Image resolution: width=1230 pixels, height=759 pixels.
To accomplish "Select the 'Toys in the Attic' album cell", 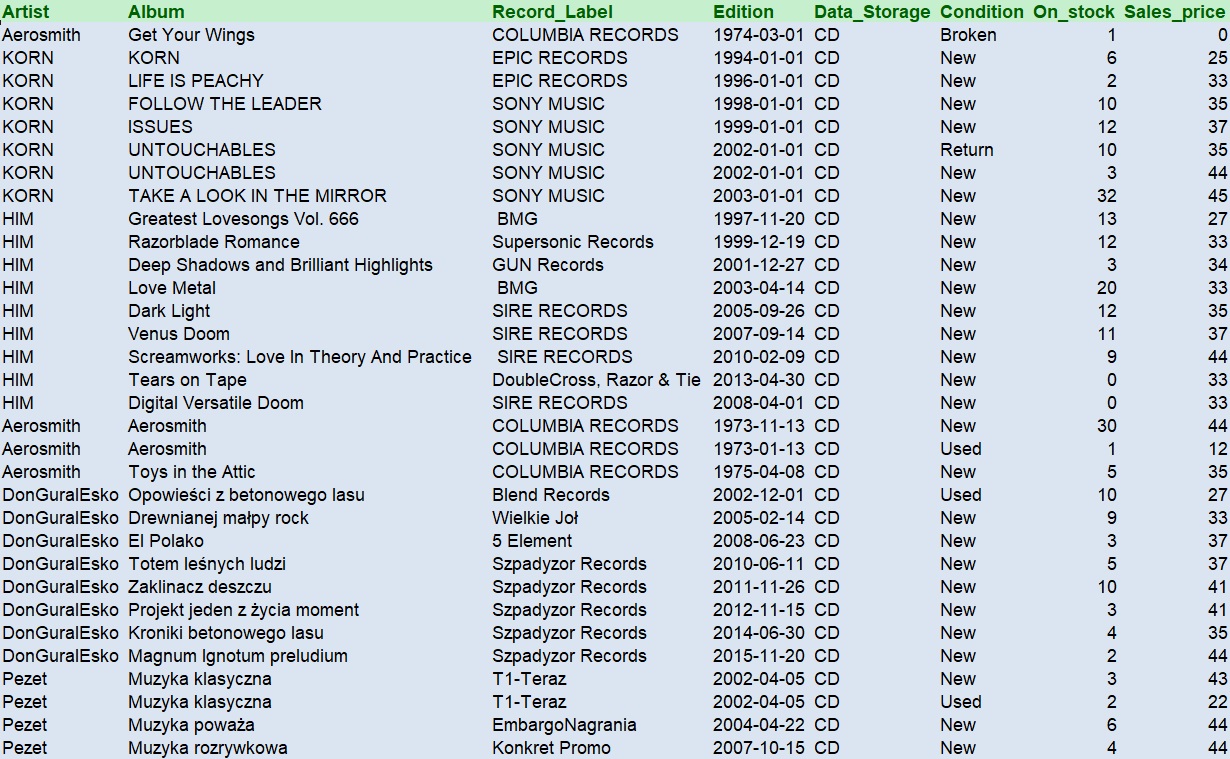I will [x=191, y=472].
